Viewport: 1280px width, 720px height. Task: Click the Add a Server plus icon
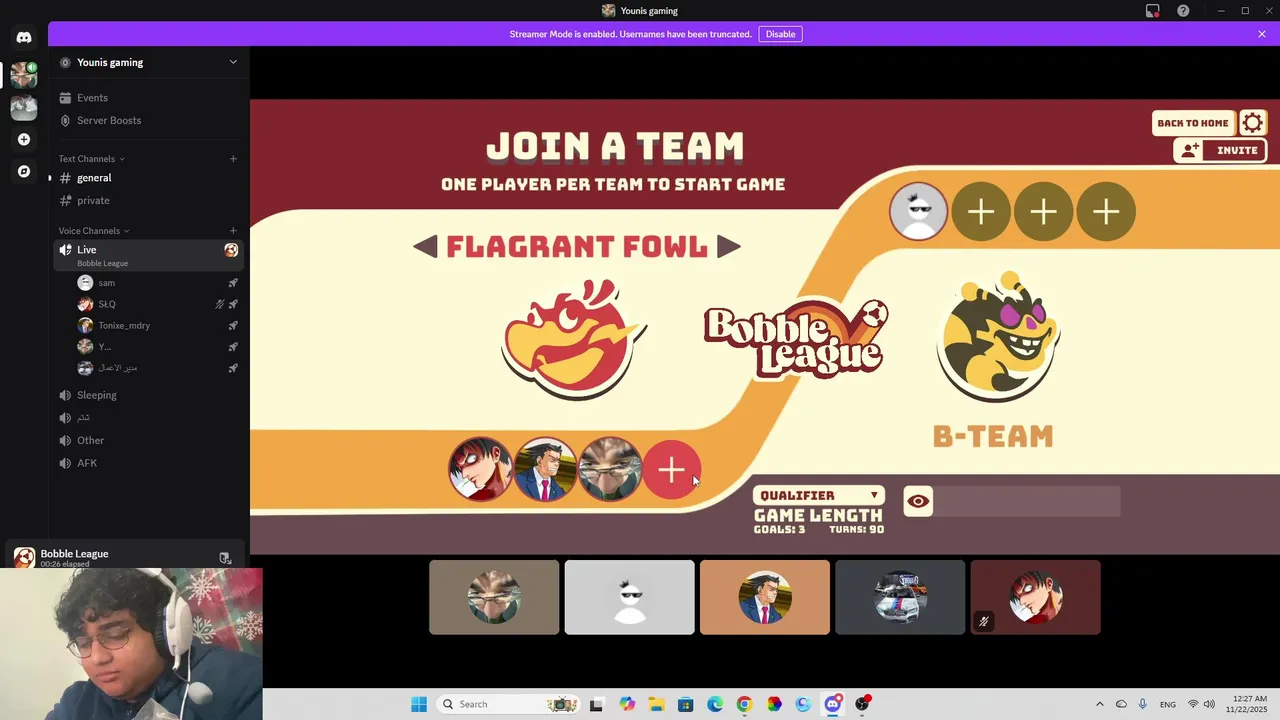pos(24,139)
